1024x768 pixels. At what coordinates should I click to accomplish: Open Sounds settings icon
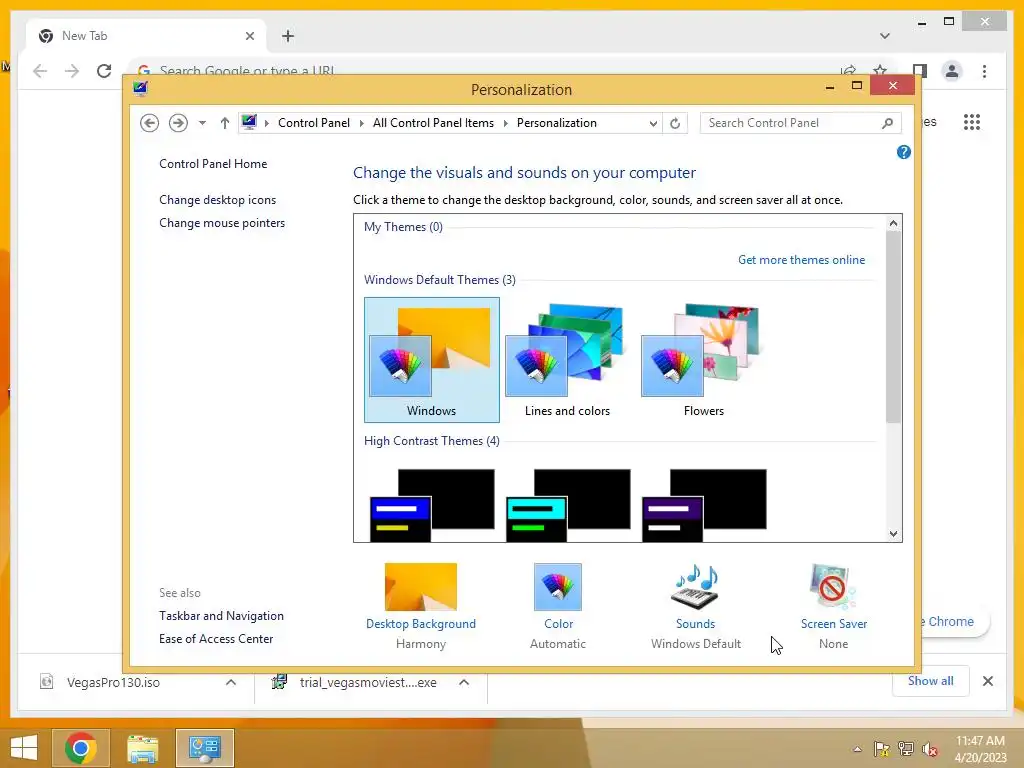[696, 585]
